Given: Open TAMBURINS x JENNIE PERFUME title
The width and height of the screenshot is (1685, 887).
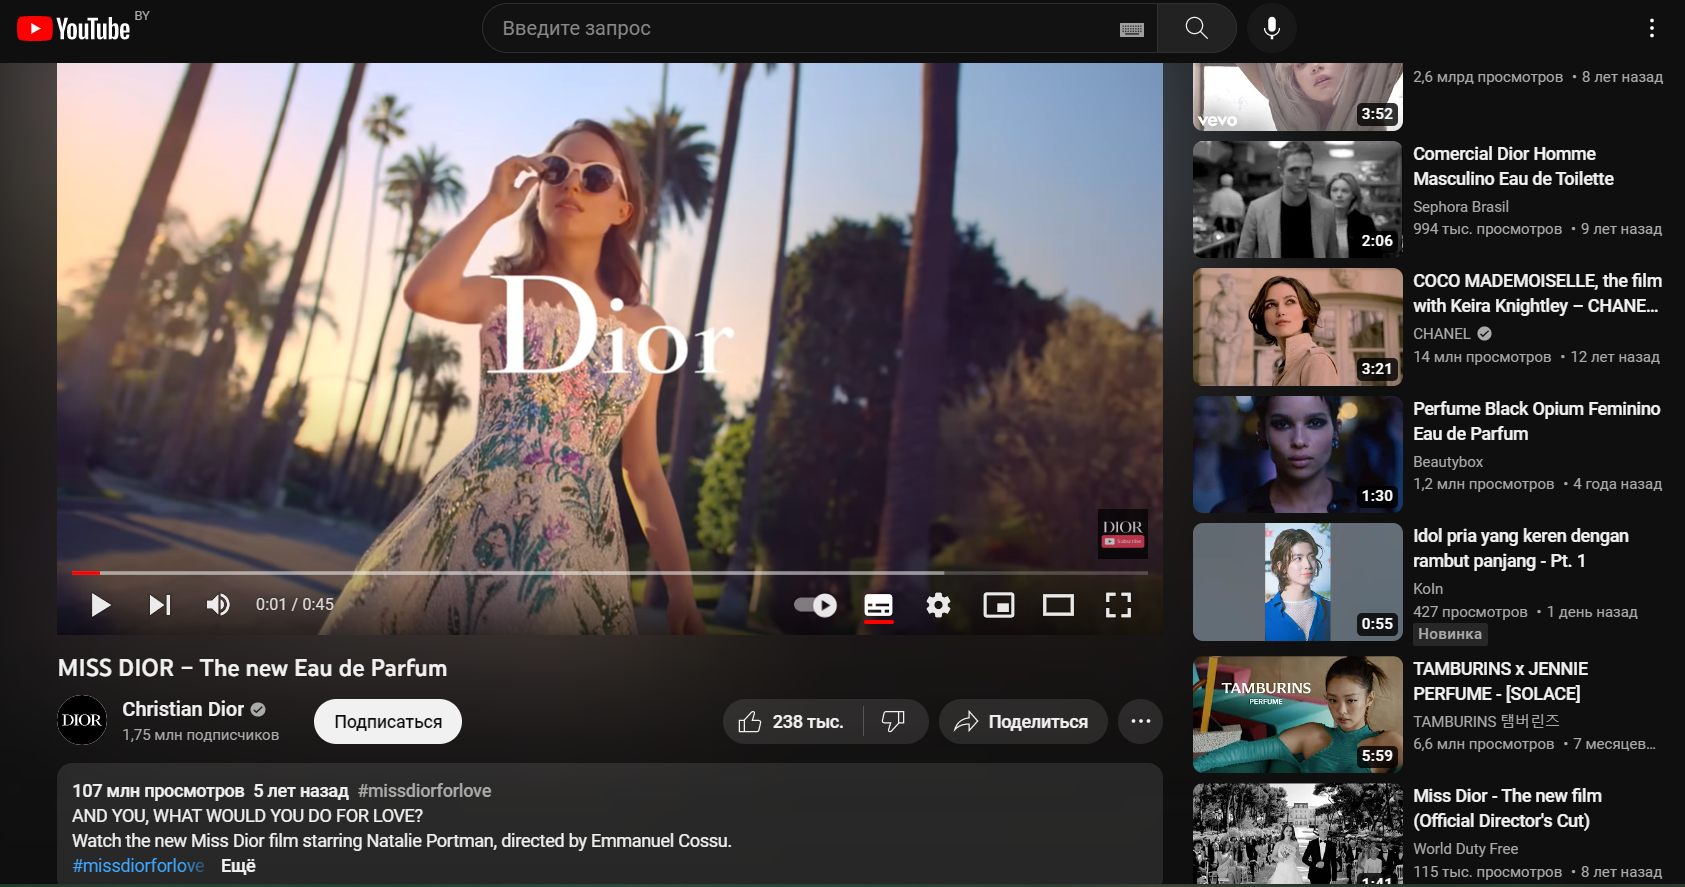Looking at the screenshot, I should coord(1500,681).
